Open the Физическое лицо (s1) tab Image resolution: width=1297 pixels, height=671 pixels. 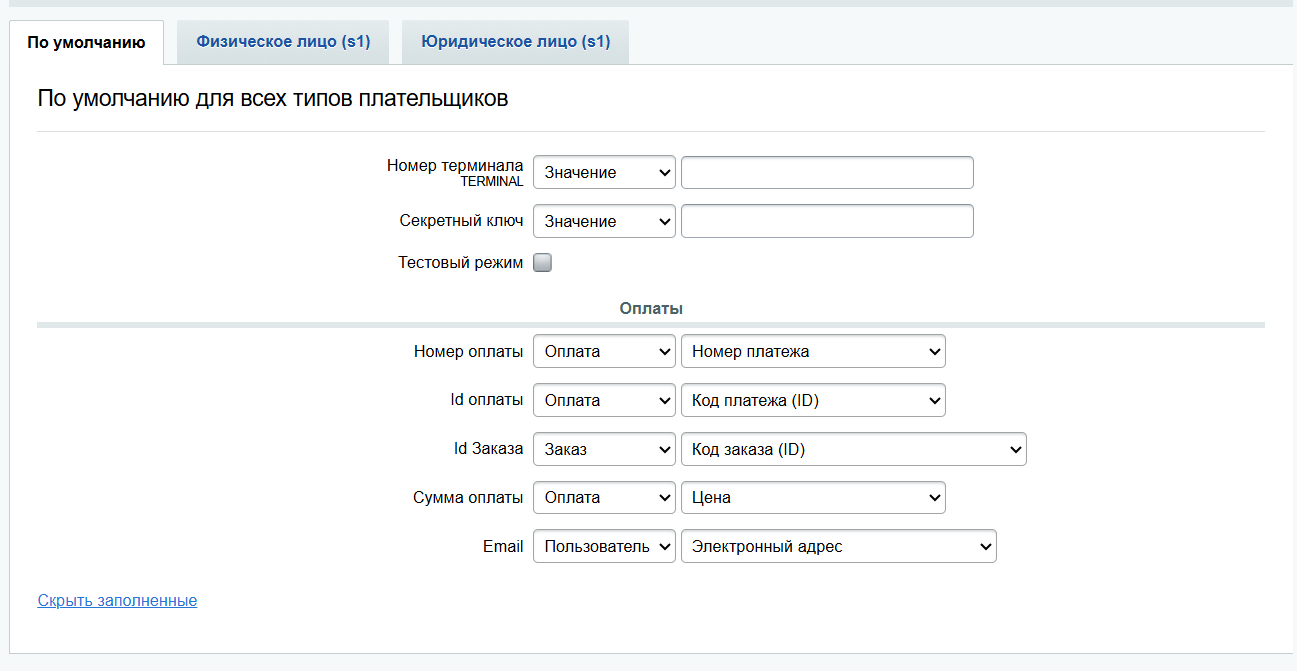(x=283, y=42)
